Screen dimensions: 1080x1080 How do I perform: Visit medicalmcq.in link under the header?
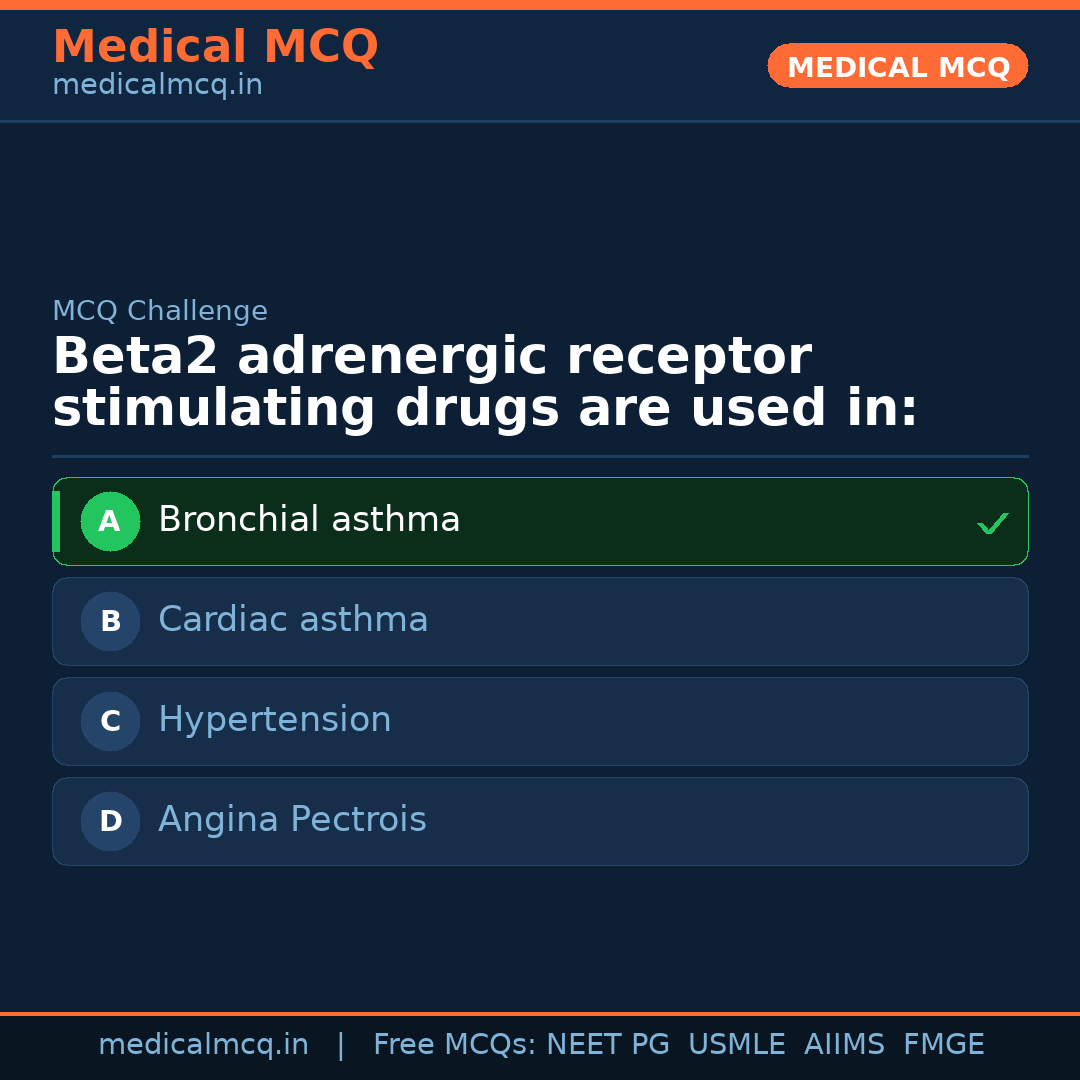point(157,85)
